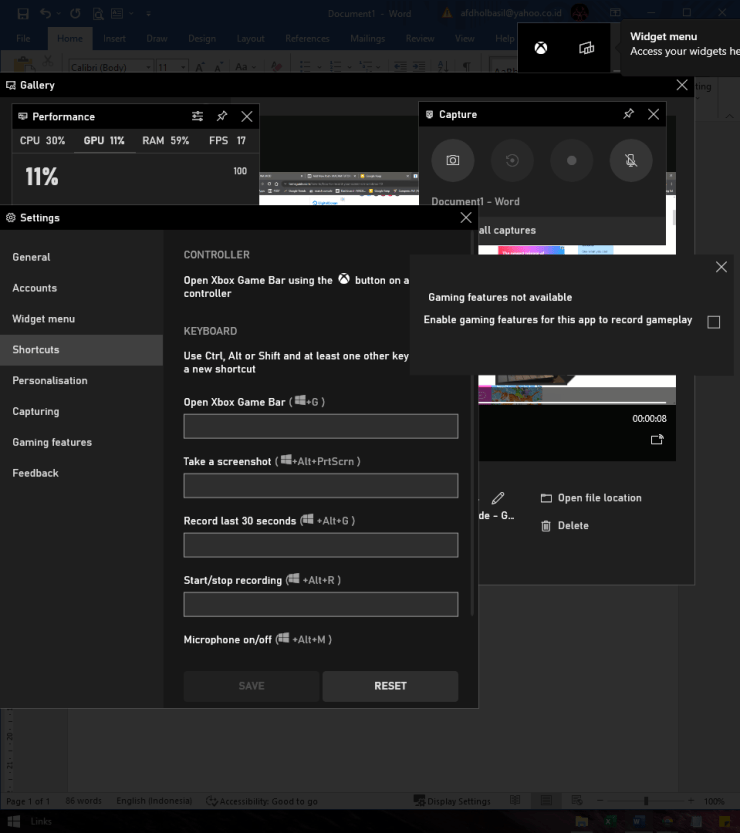Pin the Capture widget
Viewport: 740px width, 833px height.
pos(628,114)
